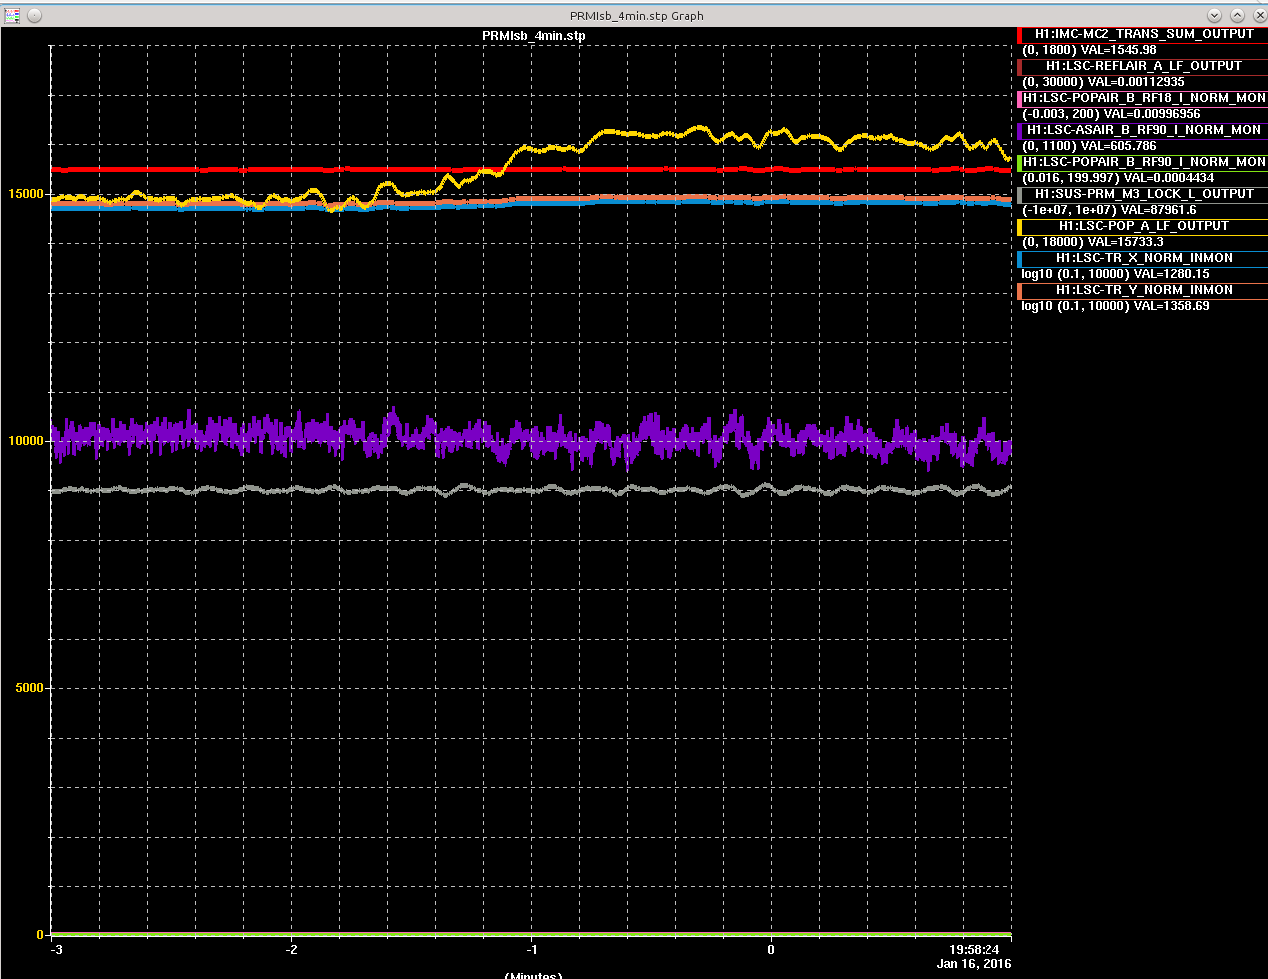Maximize the StripTool graph window
The height and width of the screenshot is (979, 1268).
pyautogui.click(x=1237, y=15)
